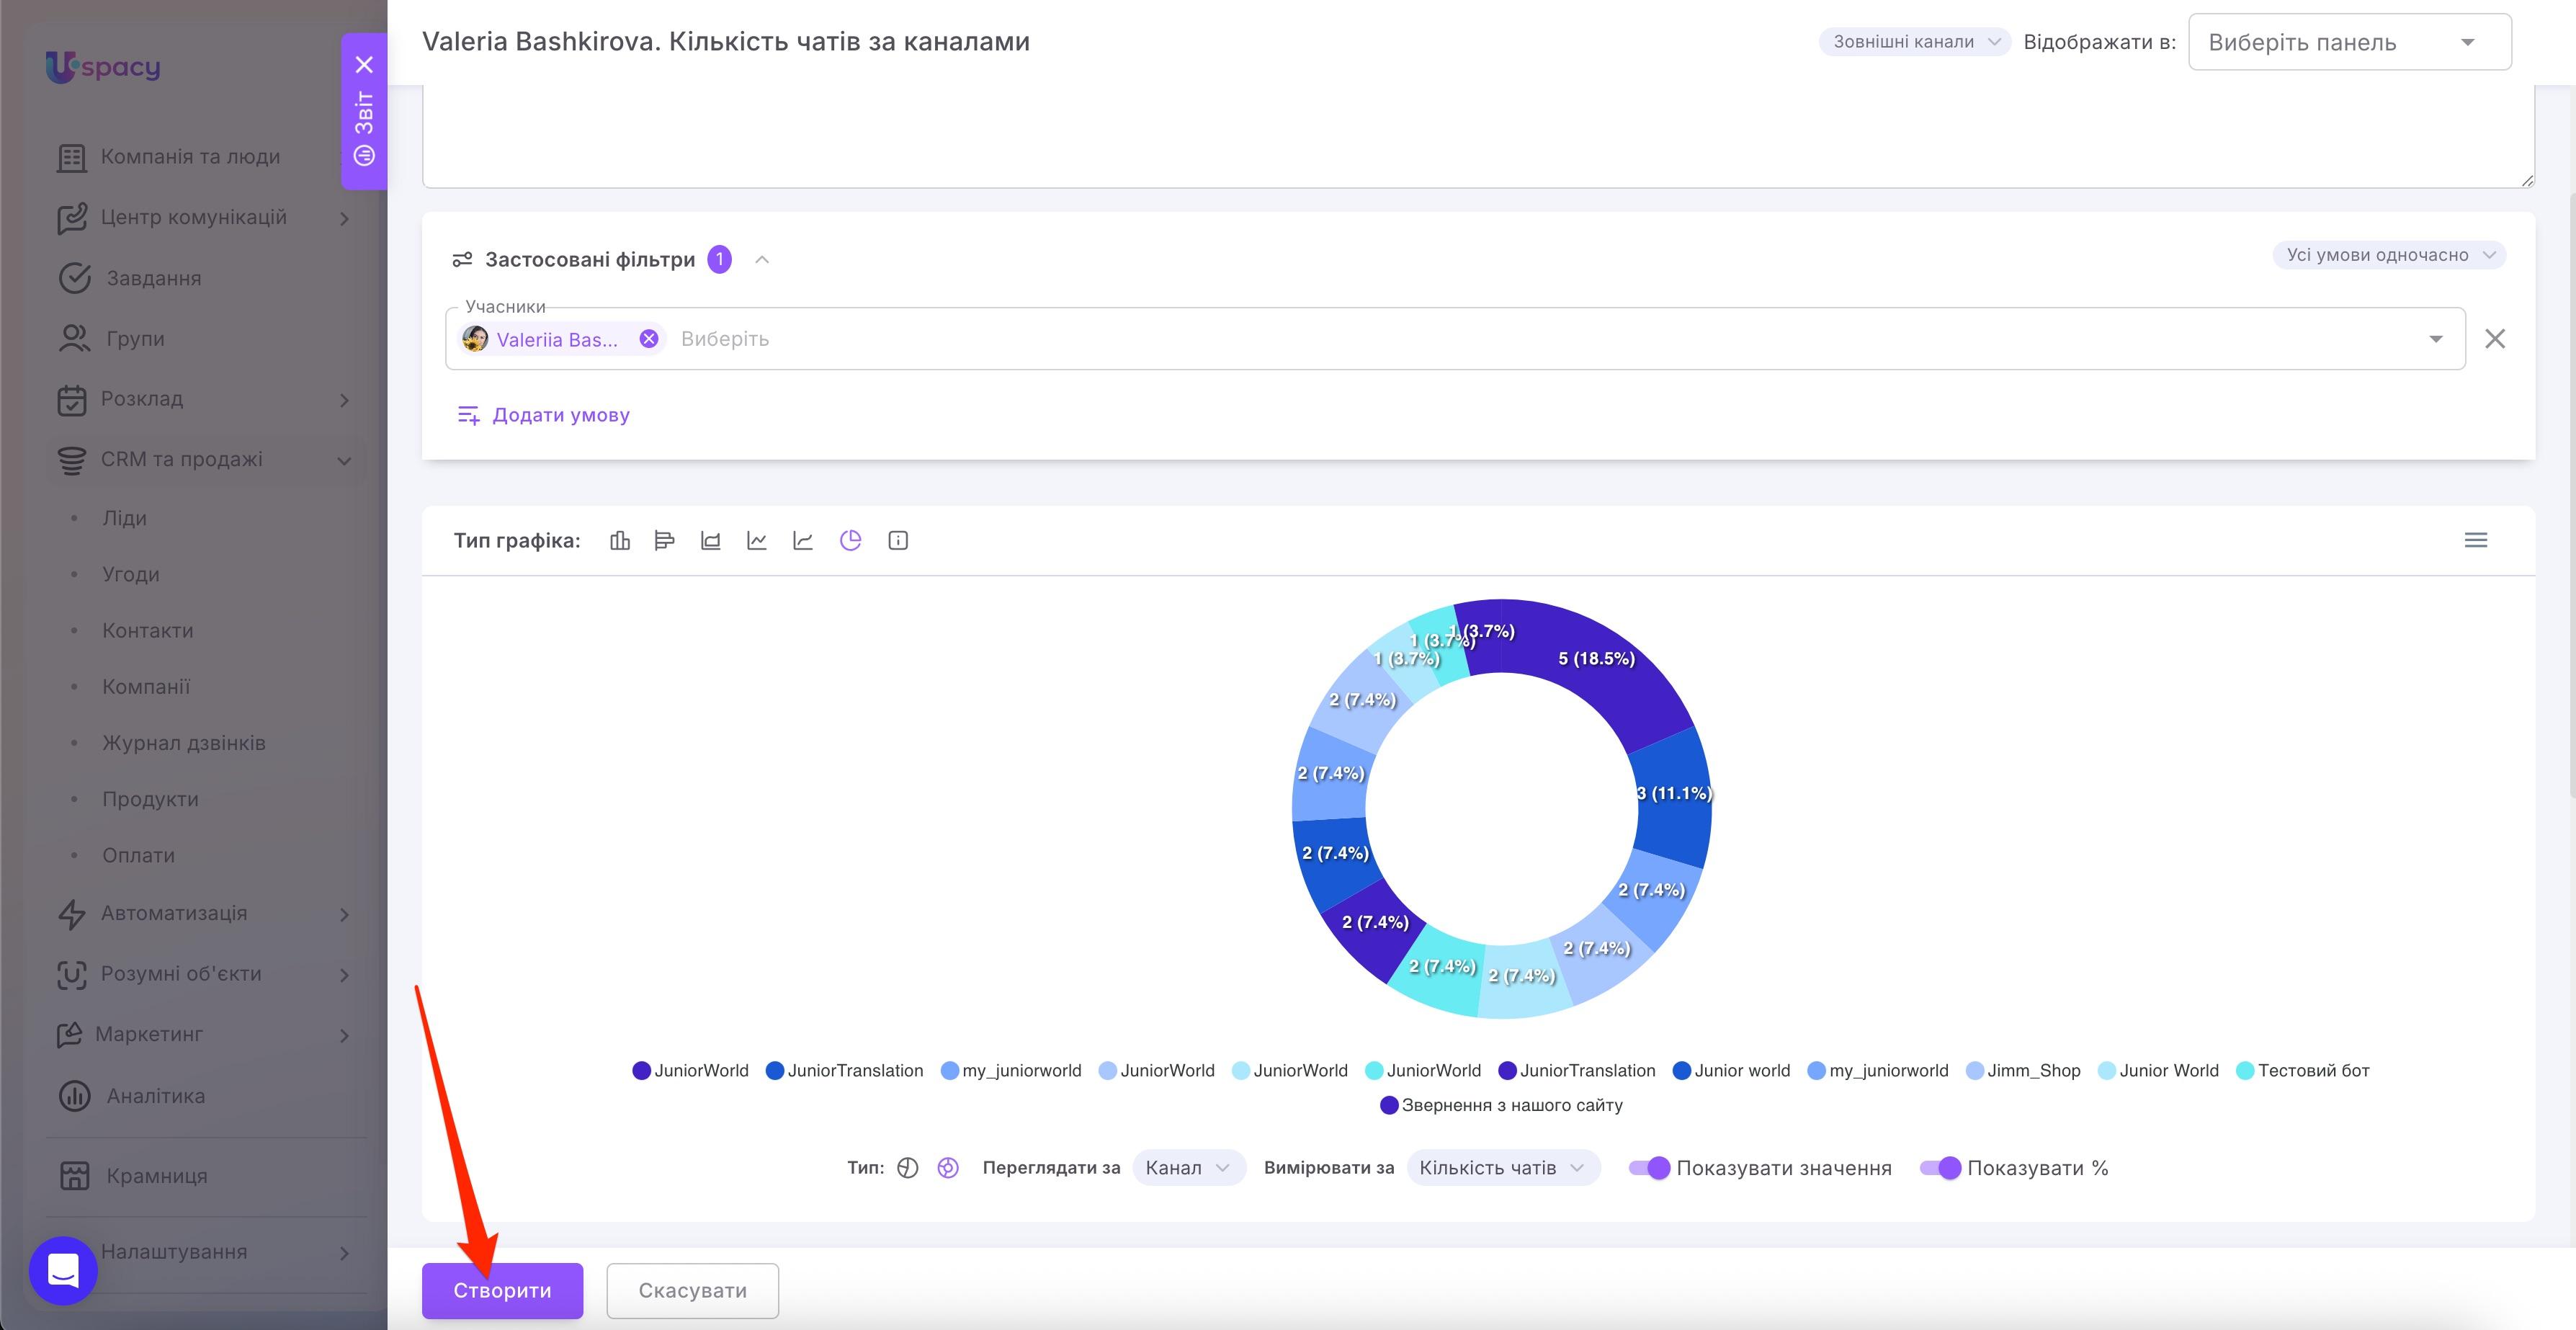The width and height of the screenshot is (2576, 1330).
Task: Open the chart hamburger menu
Action: (x=2475, y=540)
